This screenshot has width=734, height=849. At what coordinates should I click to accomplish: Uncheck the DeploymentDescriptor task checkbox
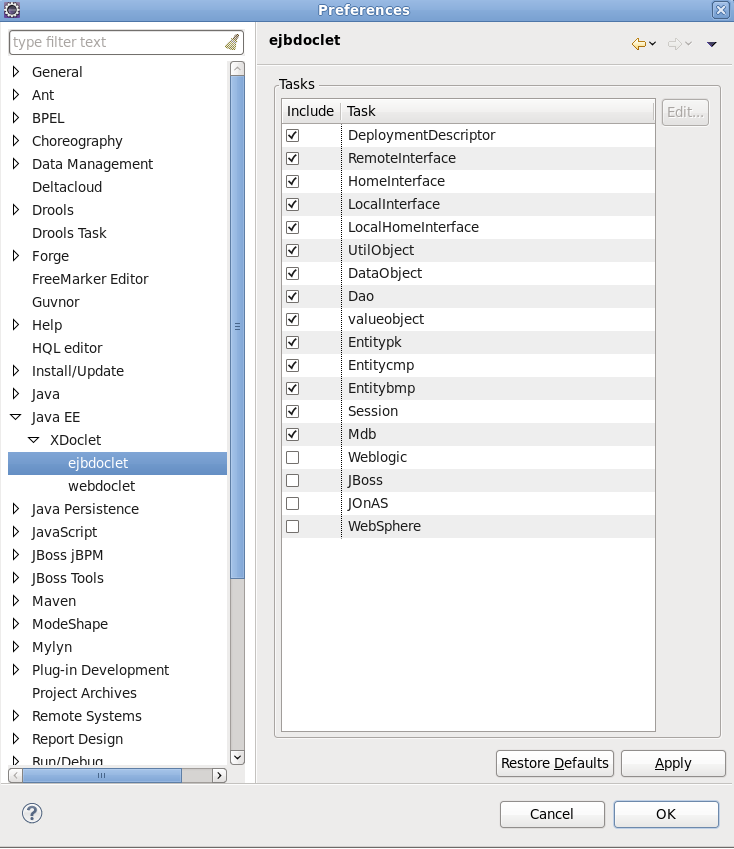(293, 135)
